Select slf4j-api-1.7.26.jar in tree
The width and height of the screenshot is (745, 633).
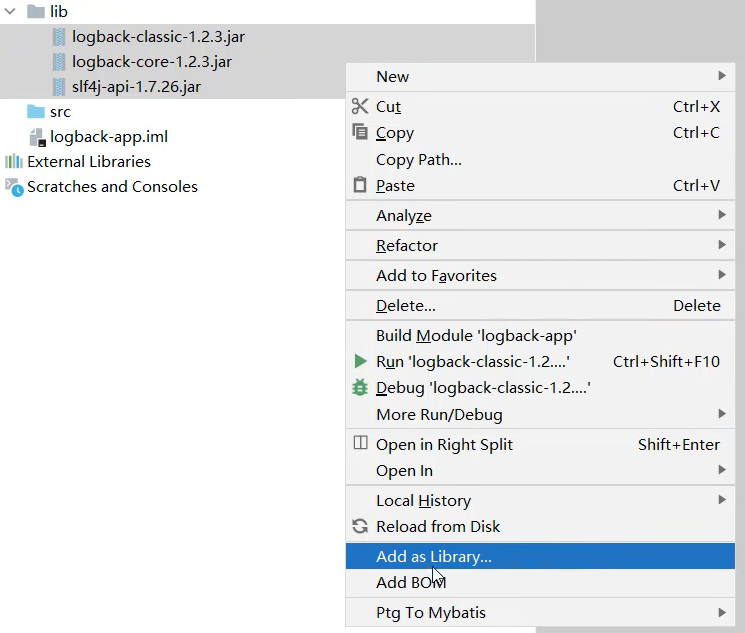click(136, 87)
